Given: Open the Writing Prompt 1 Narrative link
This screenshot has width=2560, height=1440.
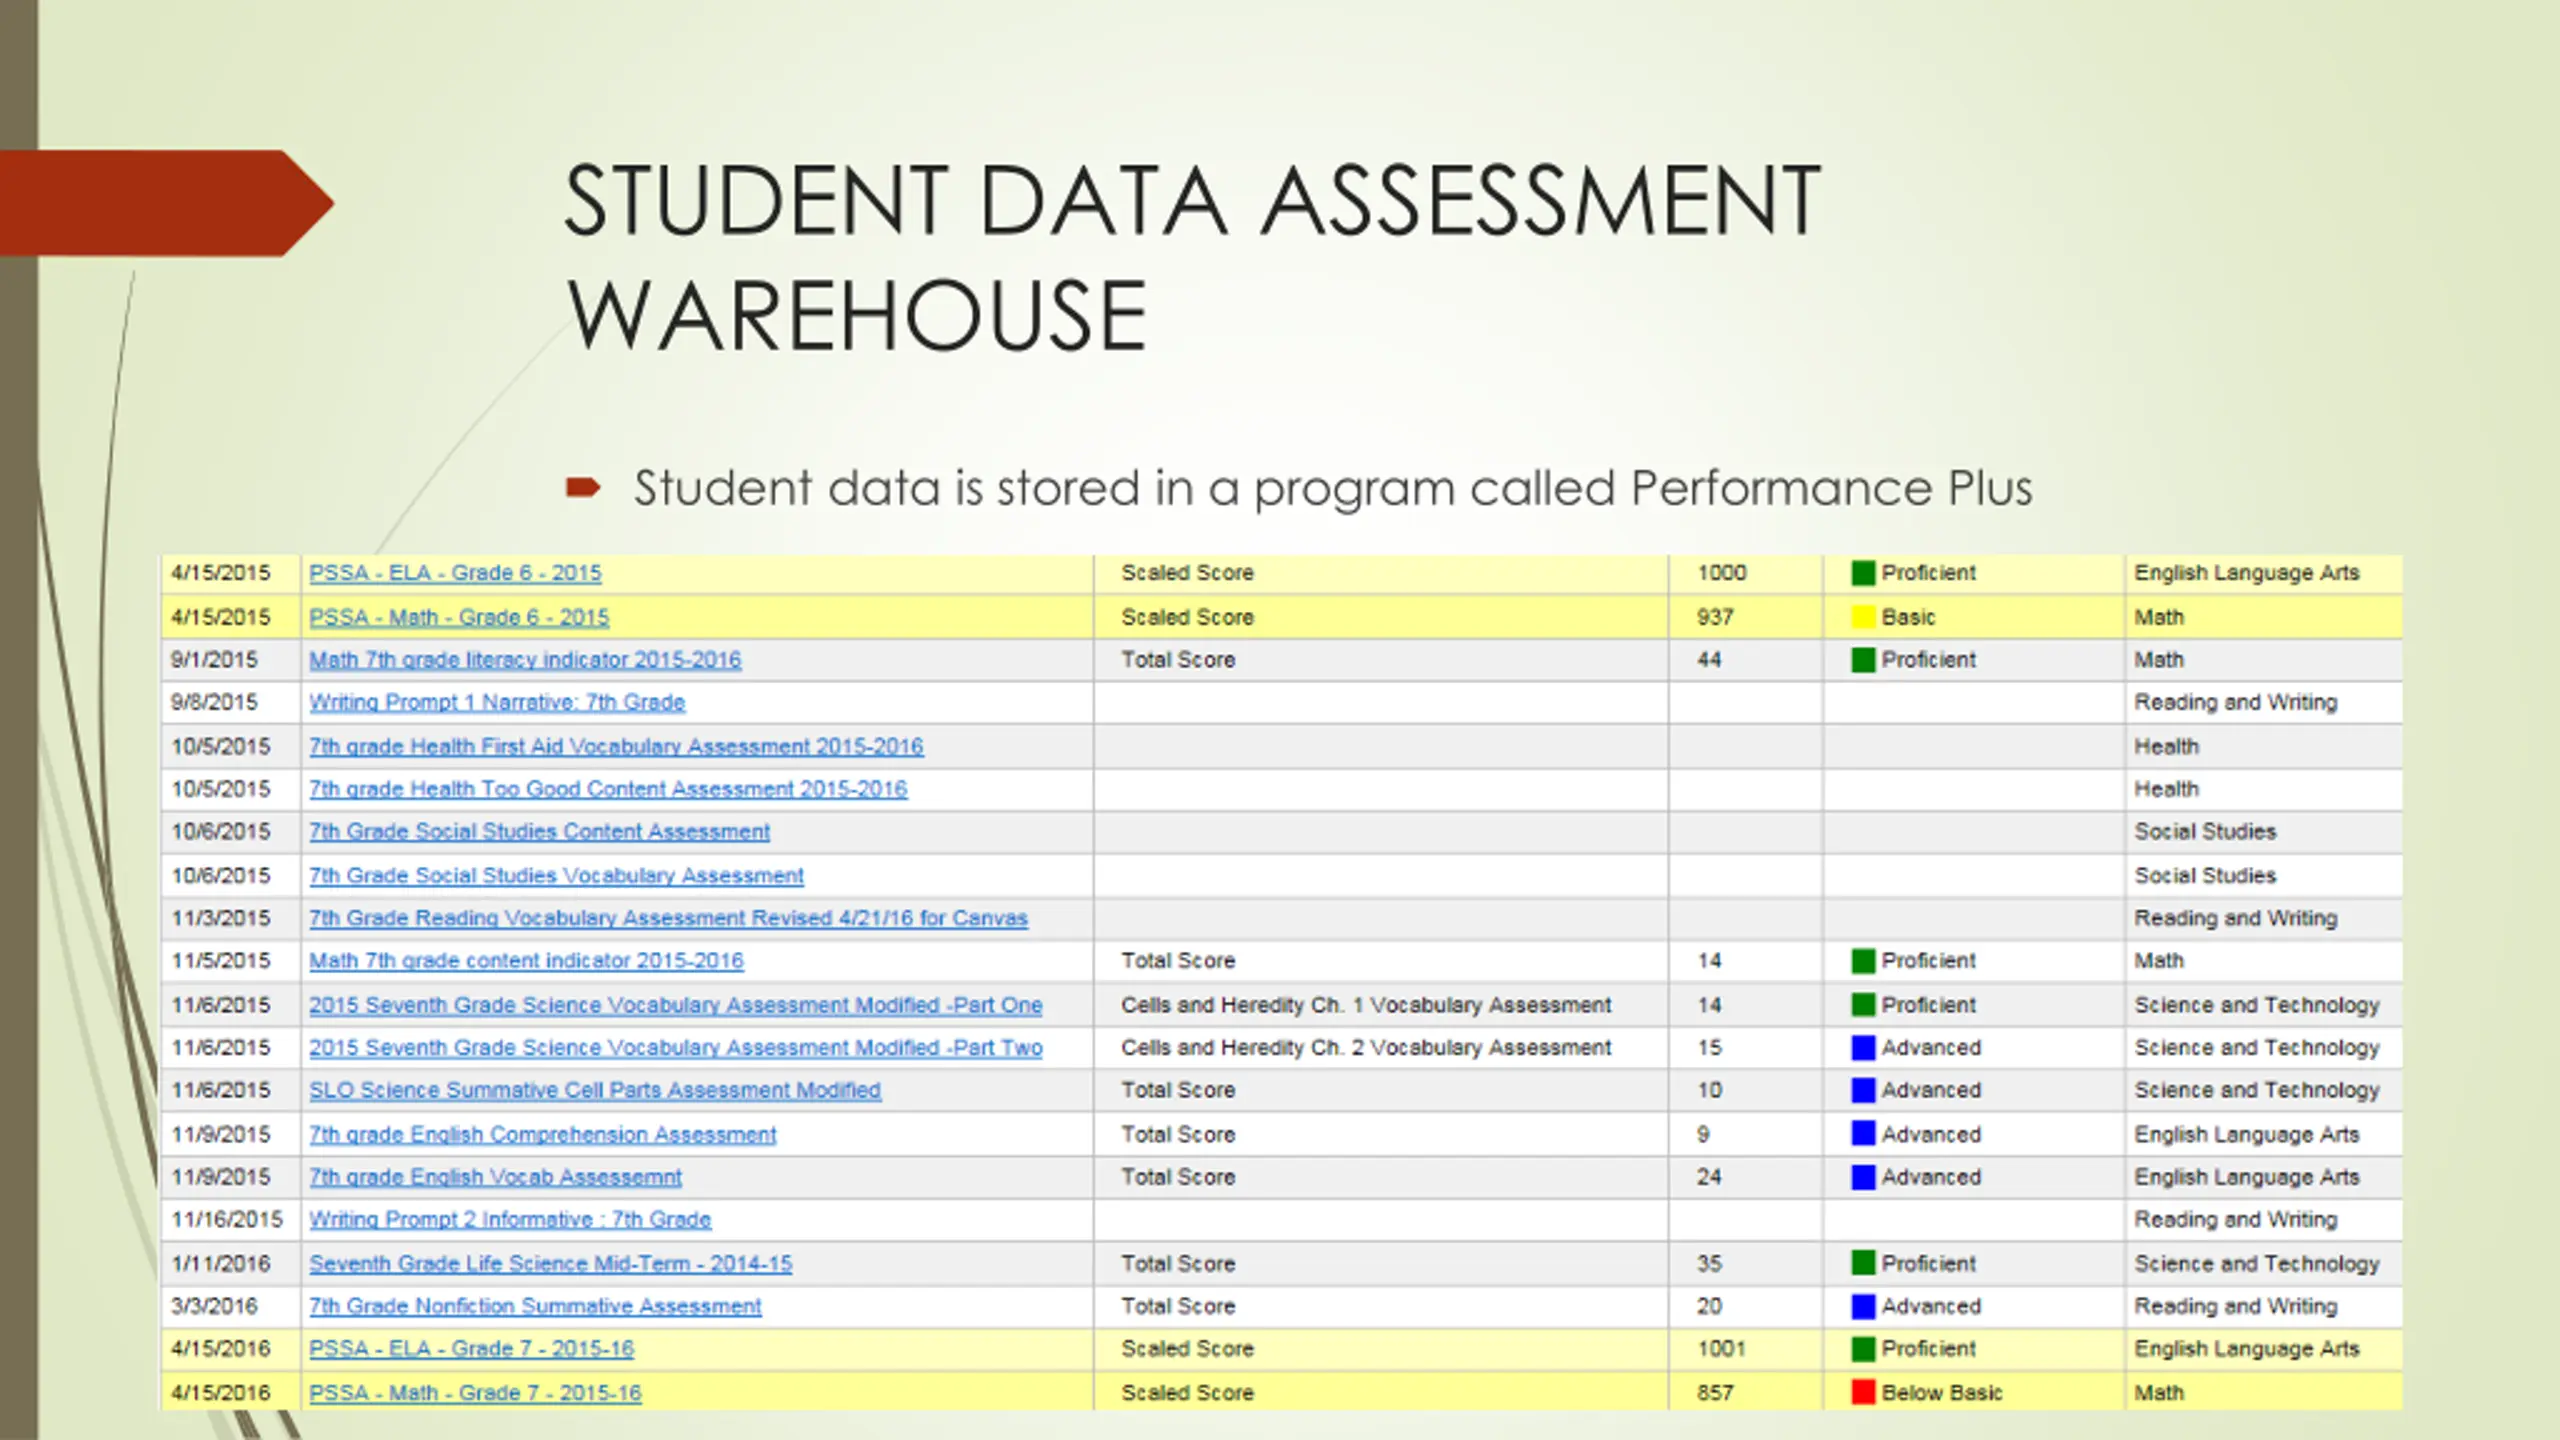Looking at the screenshot, I should click(497, 702).
